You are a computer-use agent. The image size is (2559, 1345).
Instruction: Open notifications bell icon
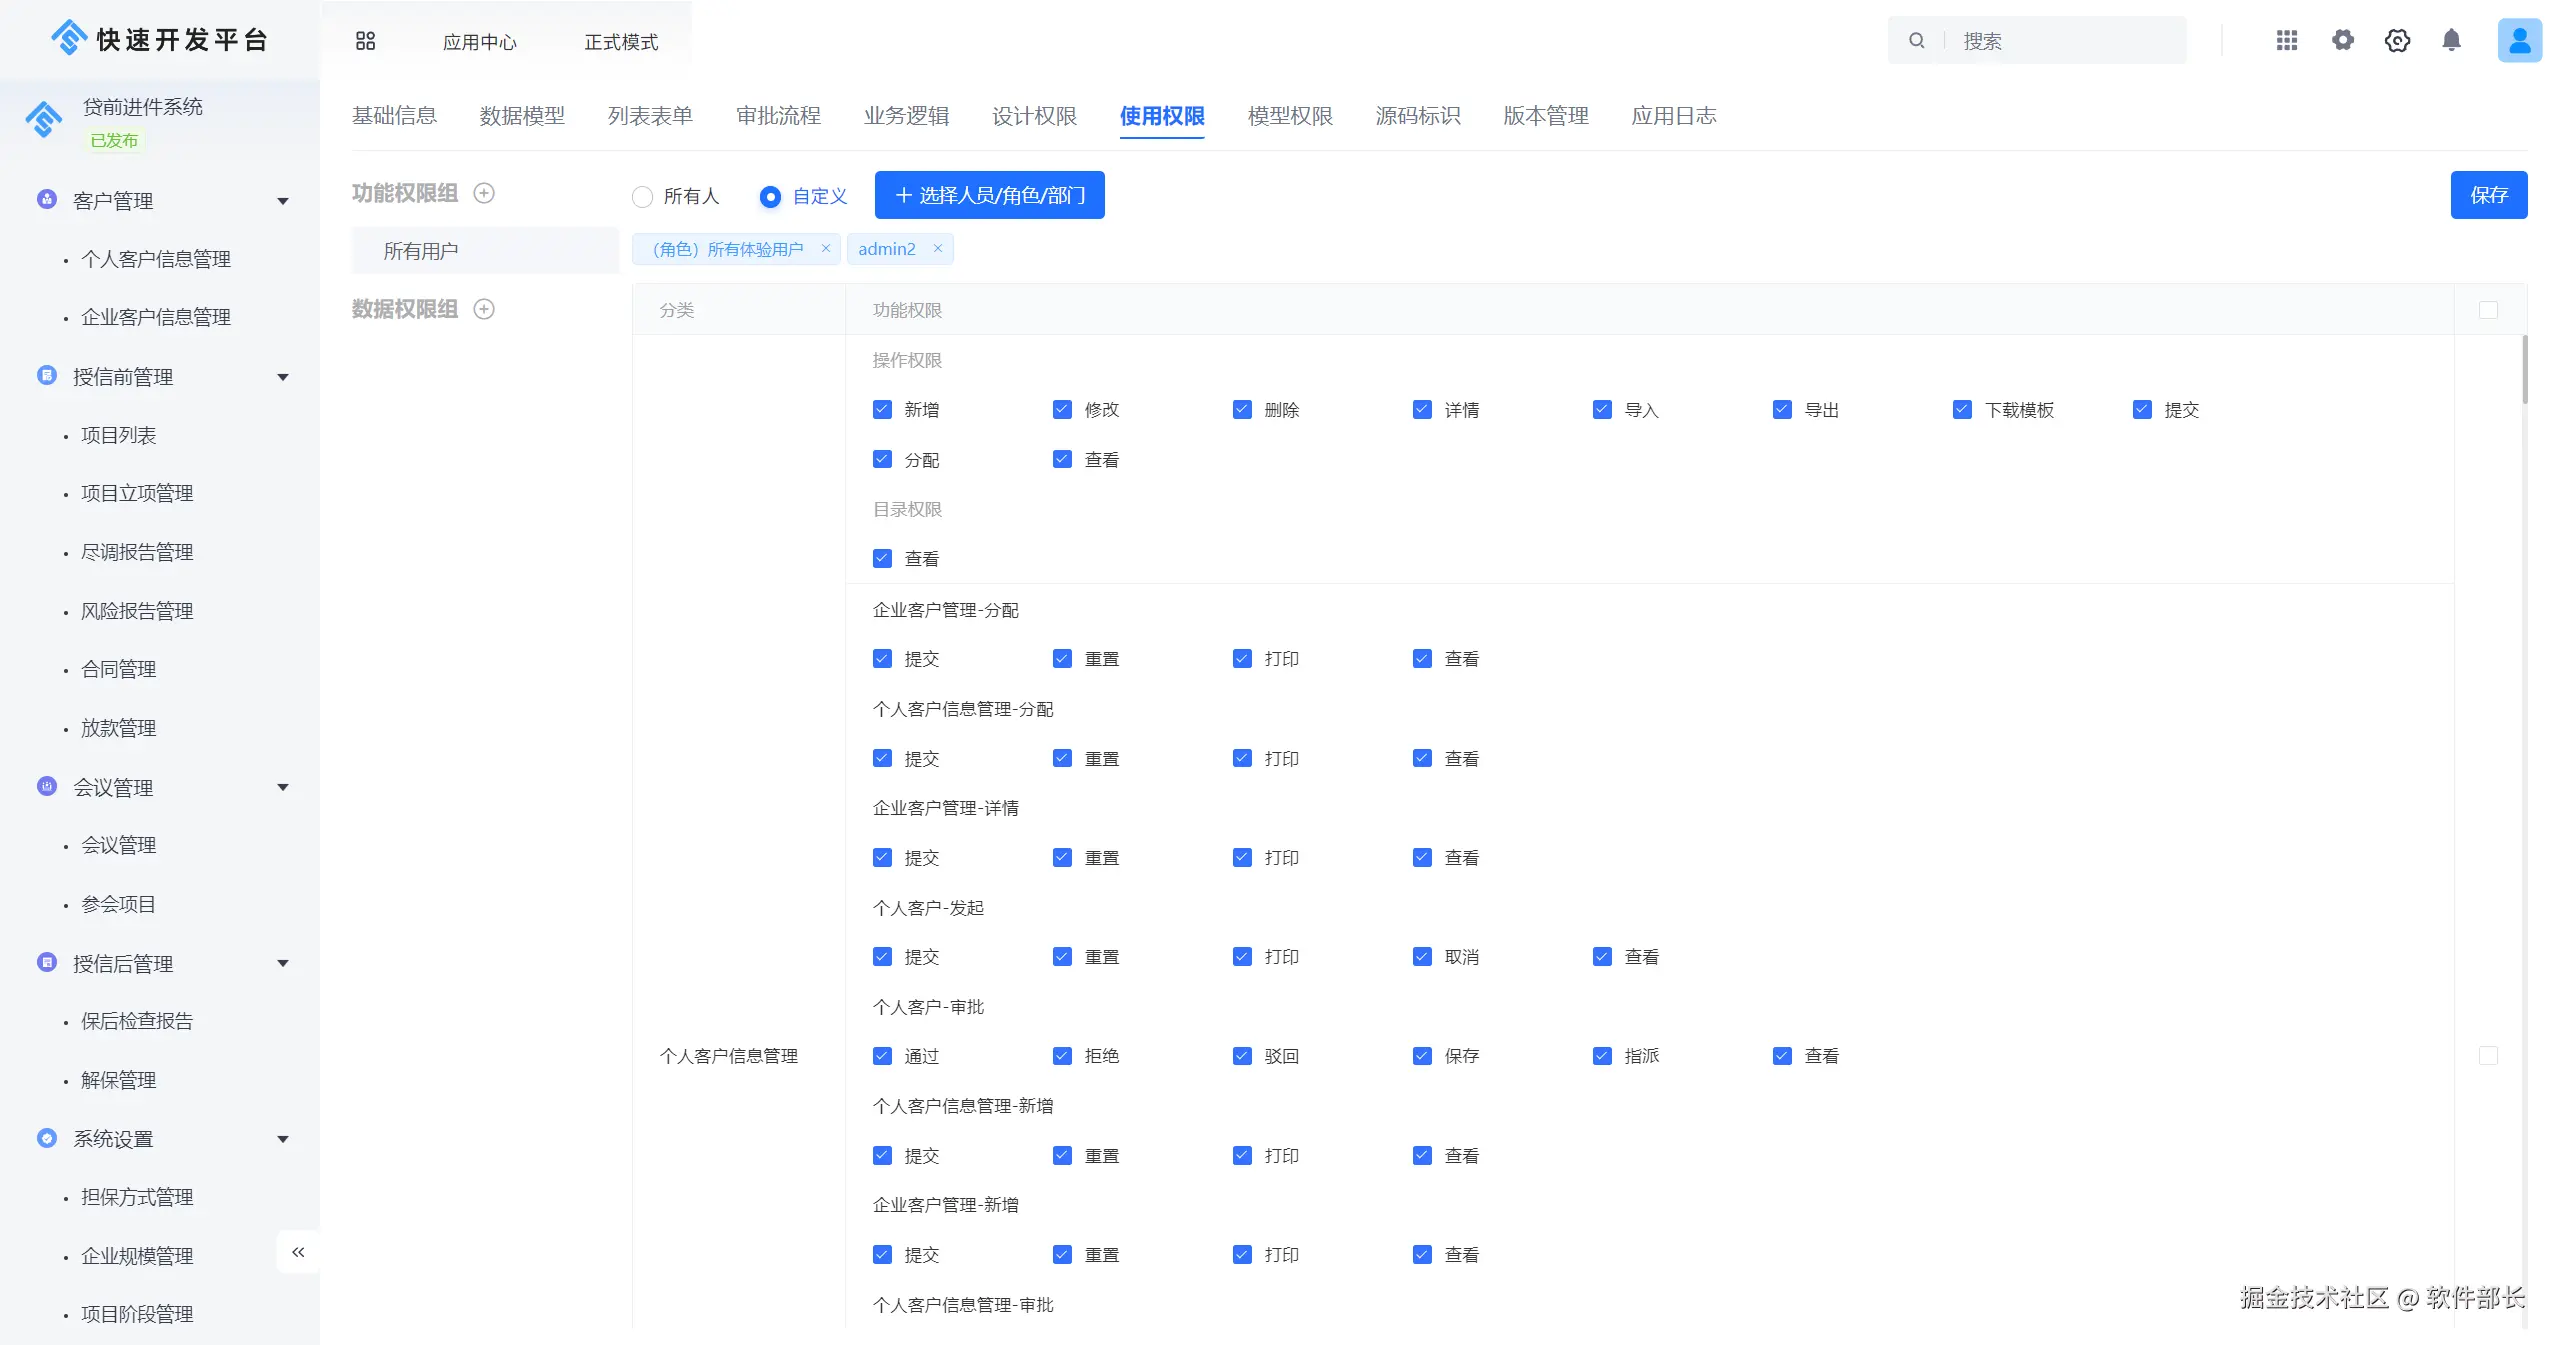tap(2451, 40)
